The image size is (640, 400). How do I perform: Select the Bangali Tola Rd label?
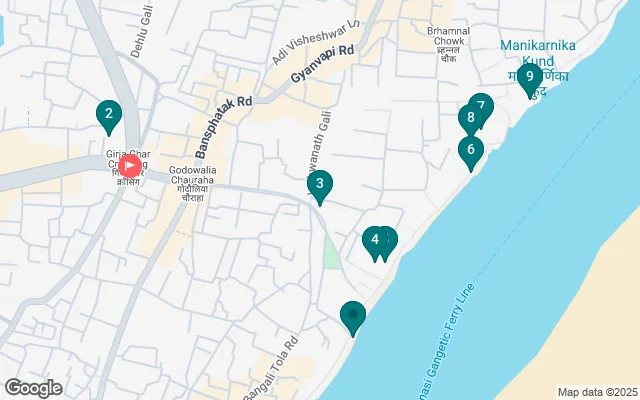(271, 368)
